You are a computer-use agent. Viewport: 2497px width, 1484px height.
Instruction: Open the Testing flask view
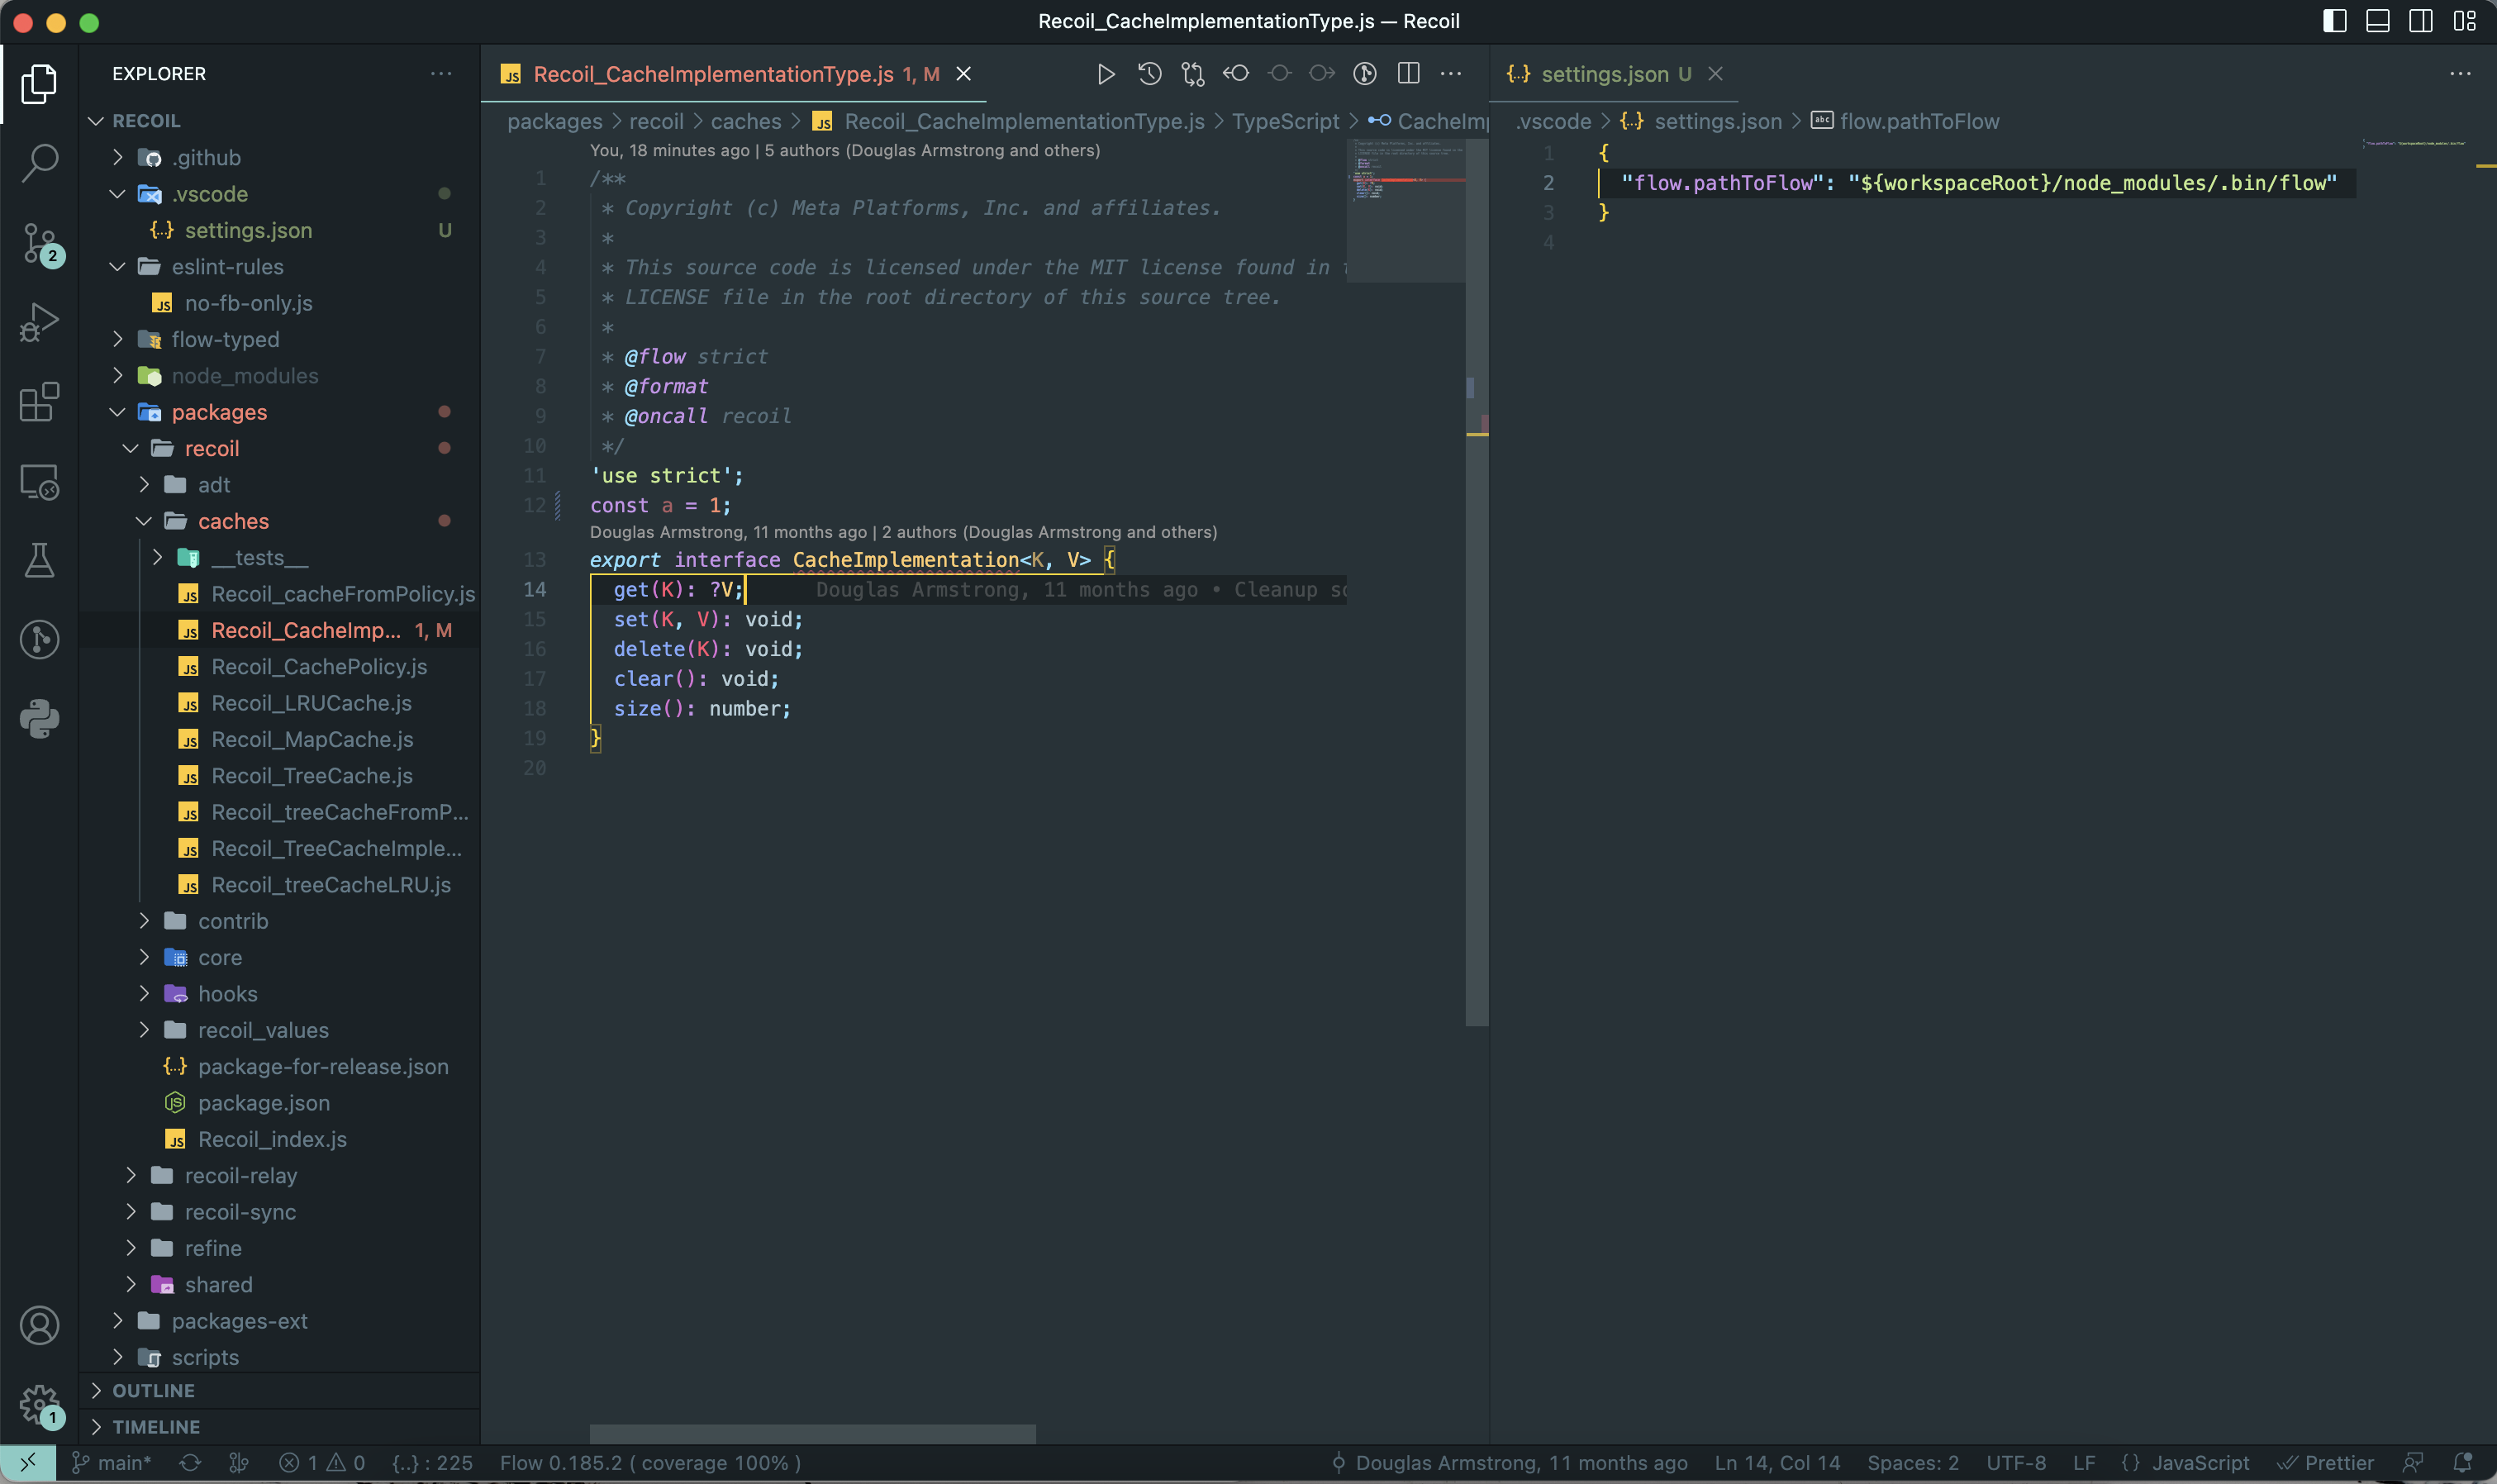(39, 560)
